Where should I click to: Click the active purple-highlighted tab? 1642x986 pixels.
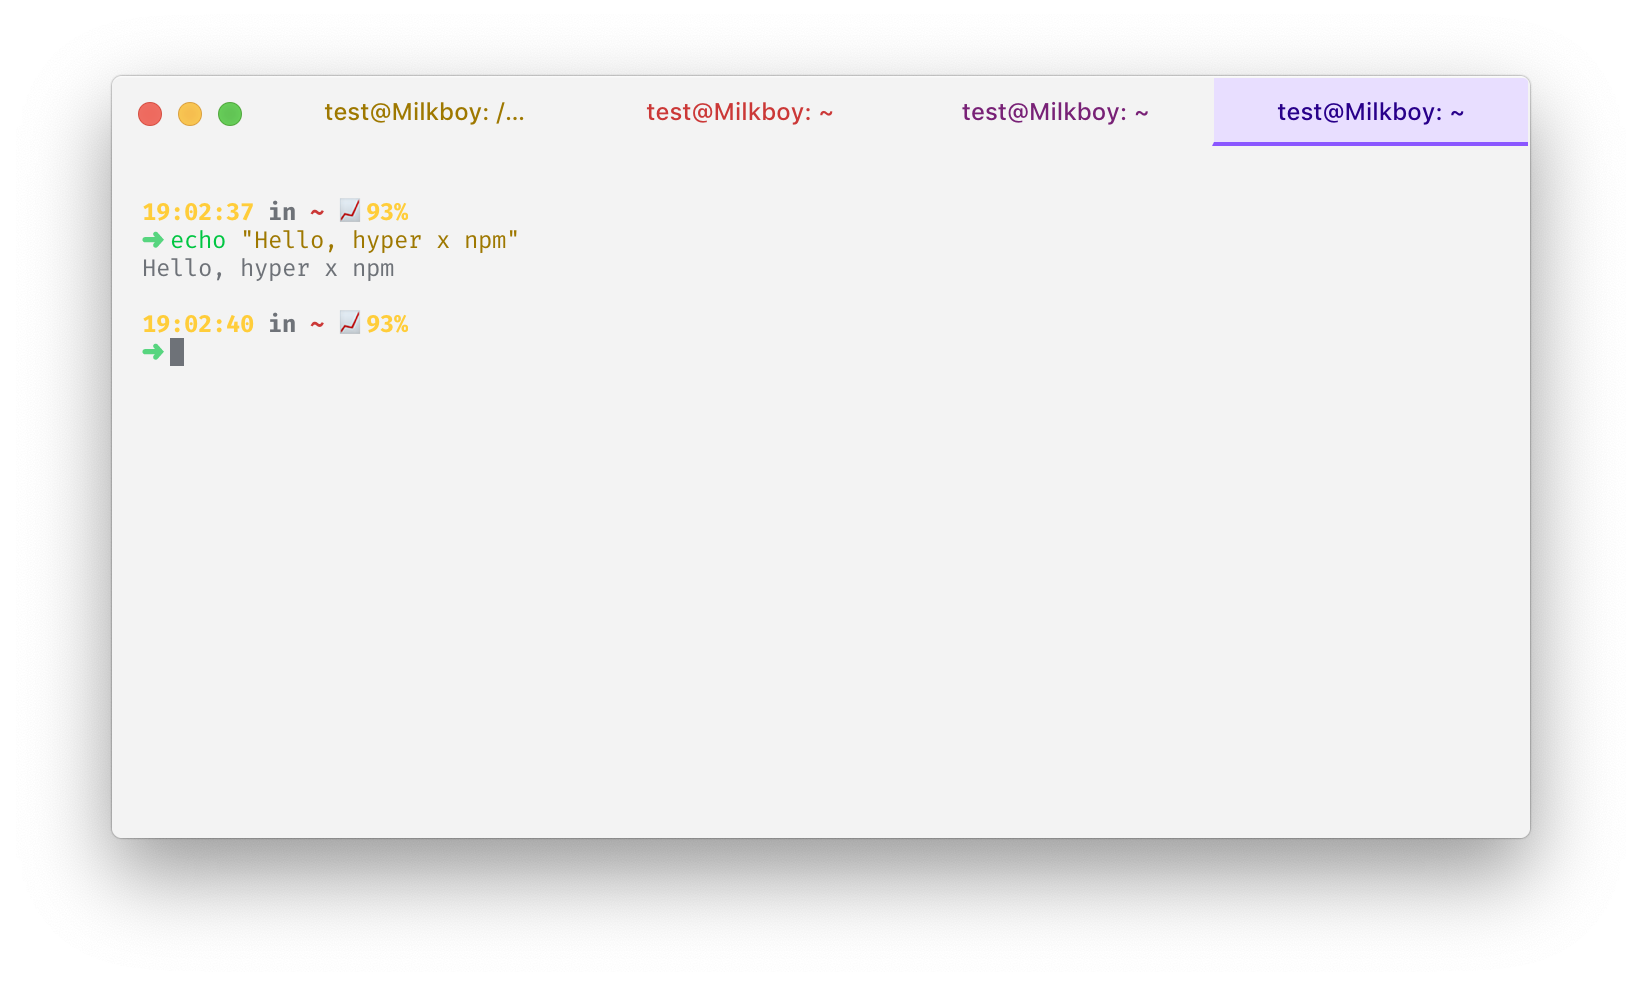point(1370,112)
